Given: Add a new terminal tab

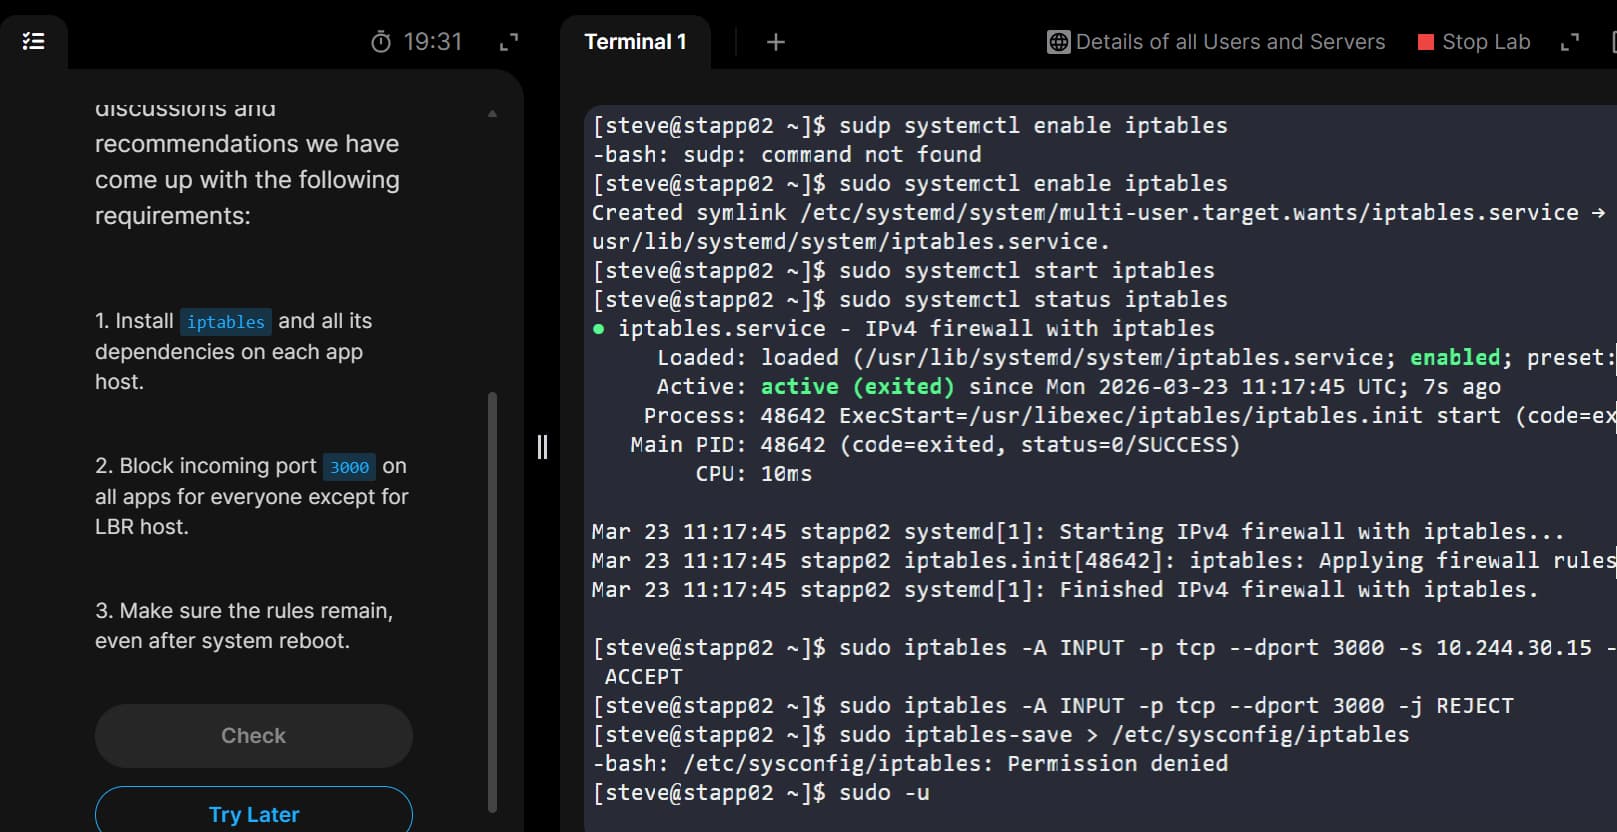Looking at the screenshot, I should click(775, 42).
